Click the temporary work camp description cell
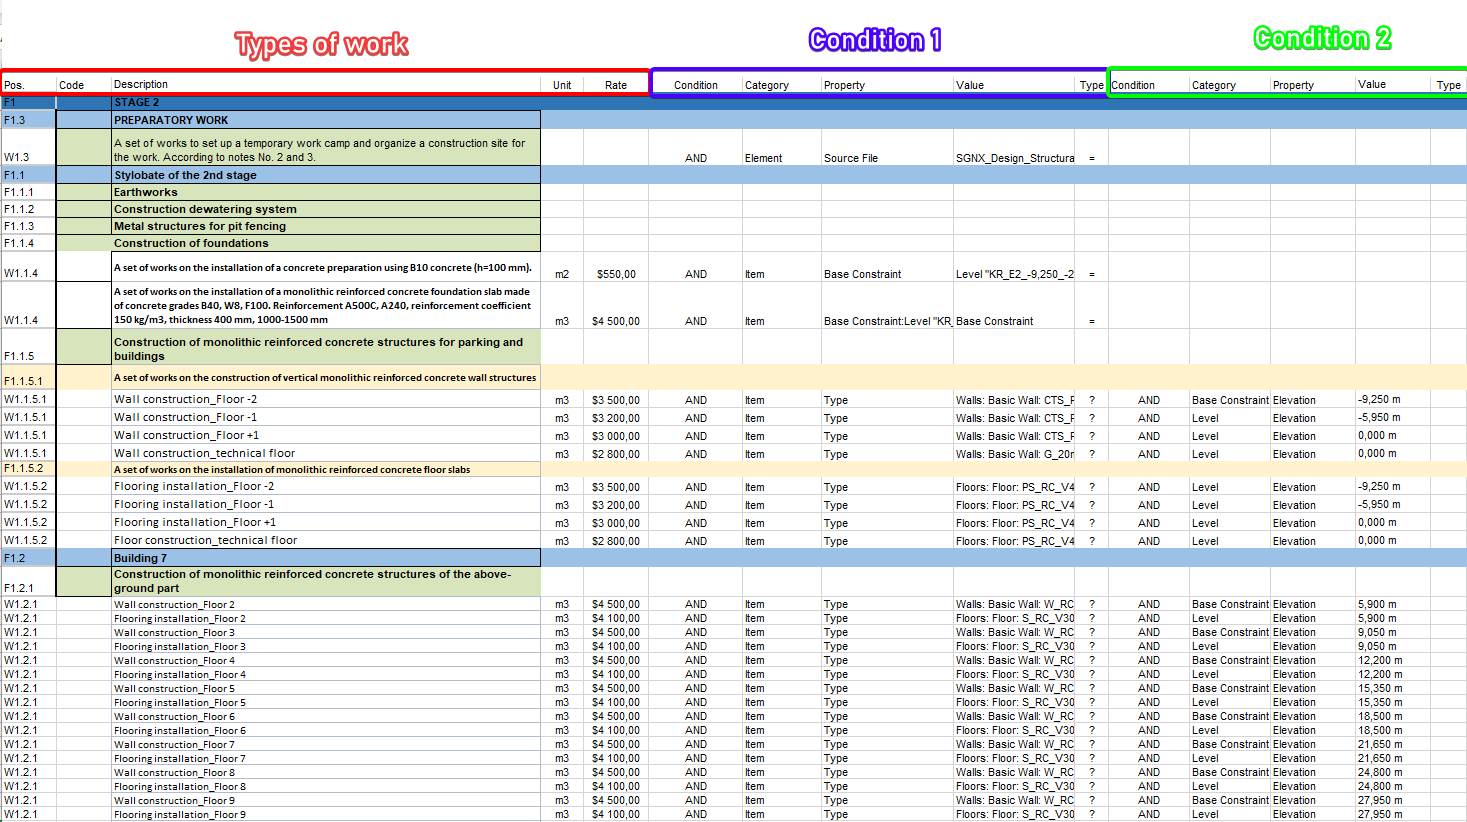Viewport: 1467px width, 822px height. 325,148
